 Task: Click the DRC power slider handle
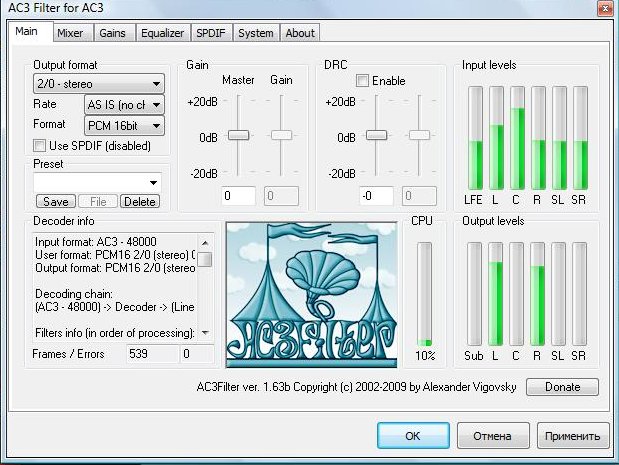click(x=376, y=135)
